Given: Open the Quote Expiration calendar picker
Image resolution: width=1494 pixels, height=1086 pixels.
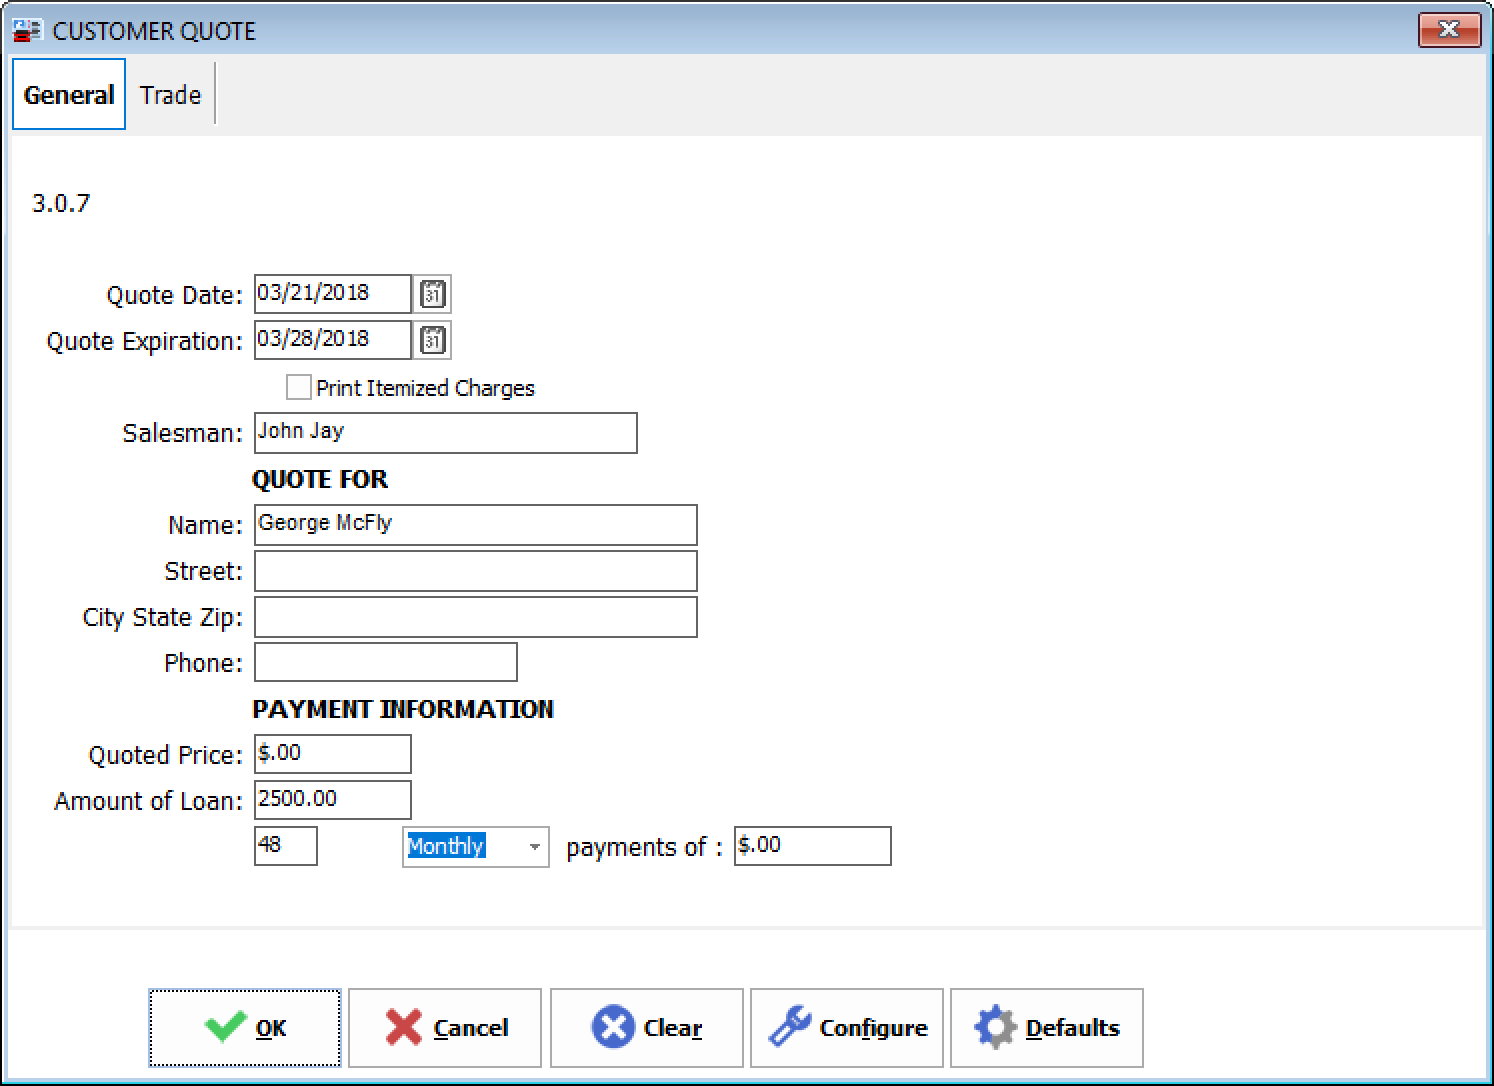Looking at the screenshot, I should [432, 341].
